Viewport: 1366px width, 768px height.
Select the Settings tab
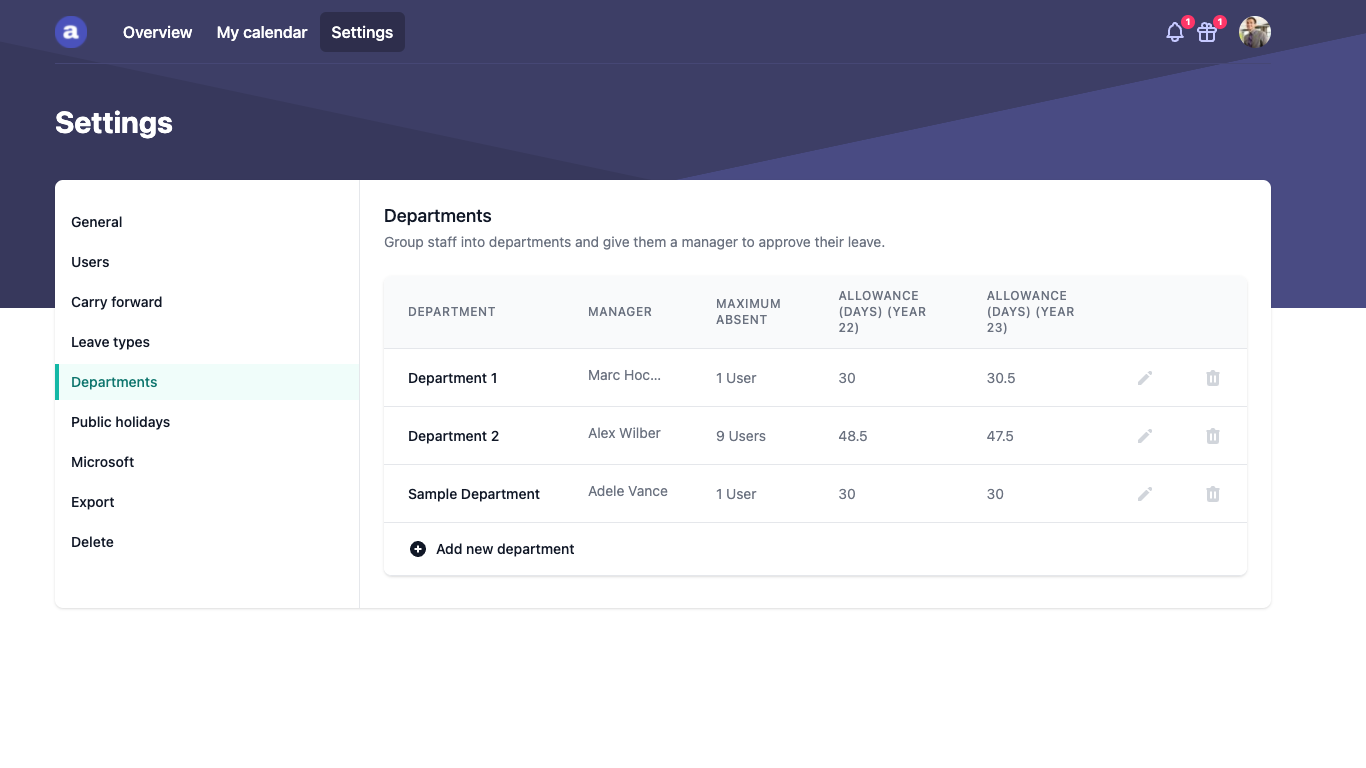pyautogui.click(x=362, y=32)
